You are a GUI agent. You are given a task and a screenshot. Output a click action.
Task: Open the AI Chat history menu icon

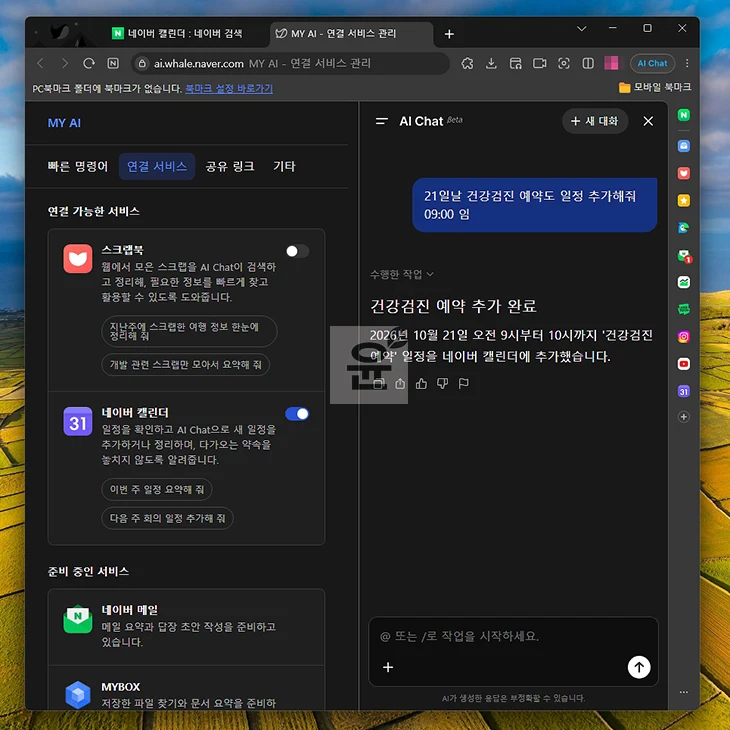pos(382,121)
